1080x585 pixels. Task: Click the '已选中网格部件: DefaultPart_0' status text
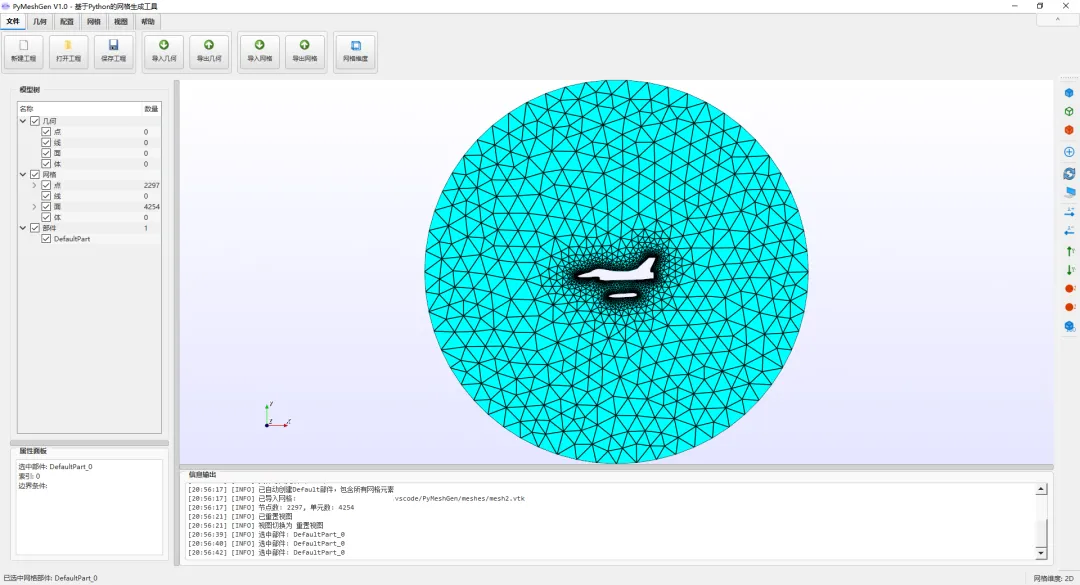tap(50, 578)
